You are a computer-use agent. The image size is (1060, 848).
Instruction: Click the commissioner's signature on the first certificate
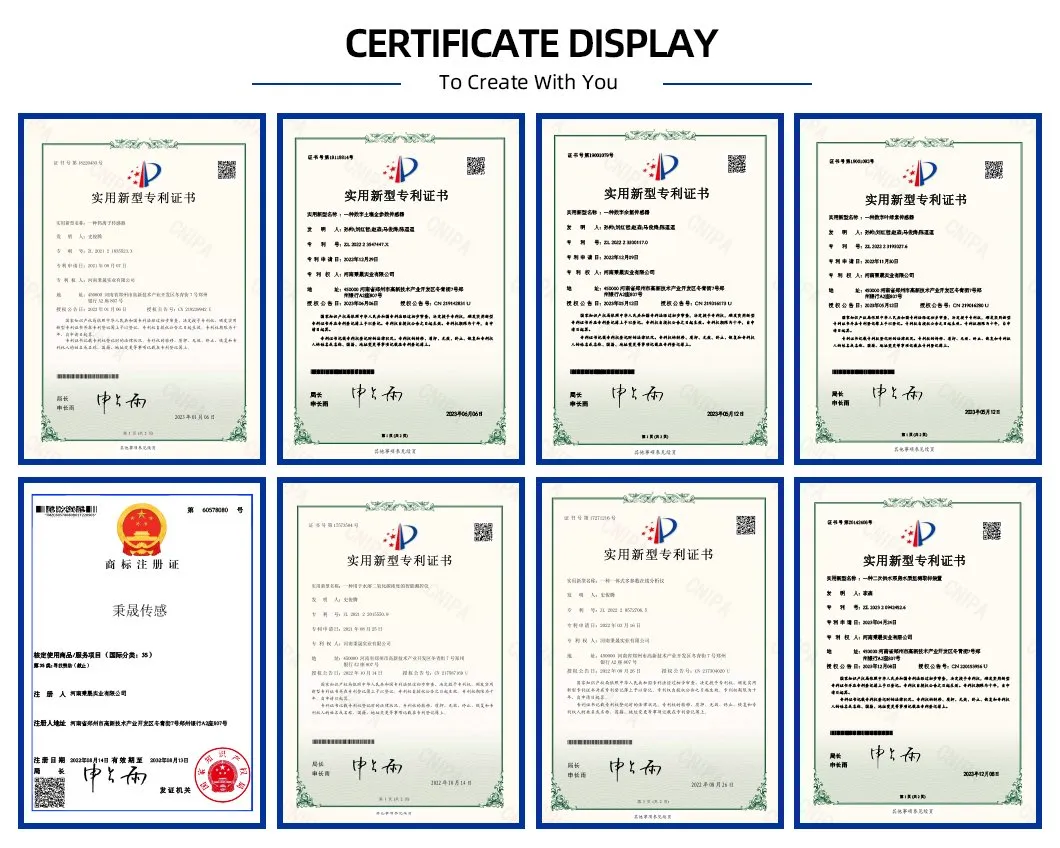(120, 399)
